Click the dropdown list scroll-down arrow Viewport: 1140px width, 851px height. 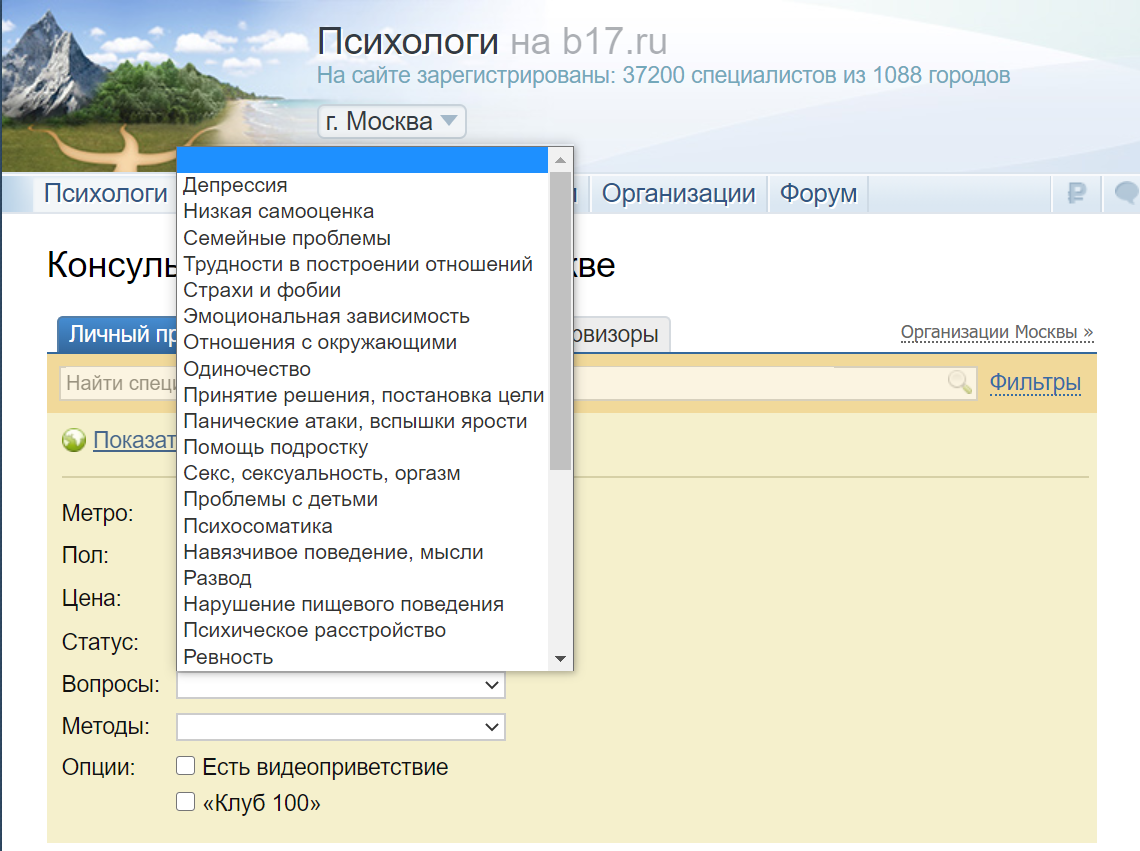560,659
